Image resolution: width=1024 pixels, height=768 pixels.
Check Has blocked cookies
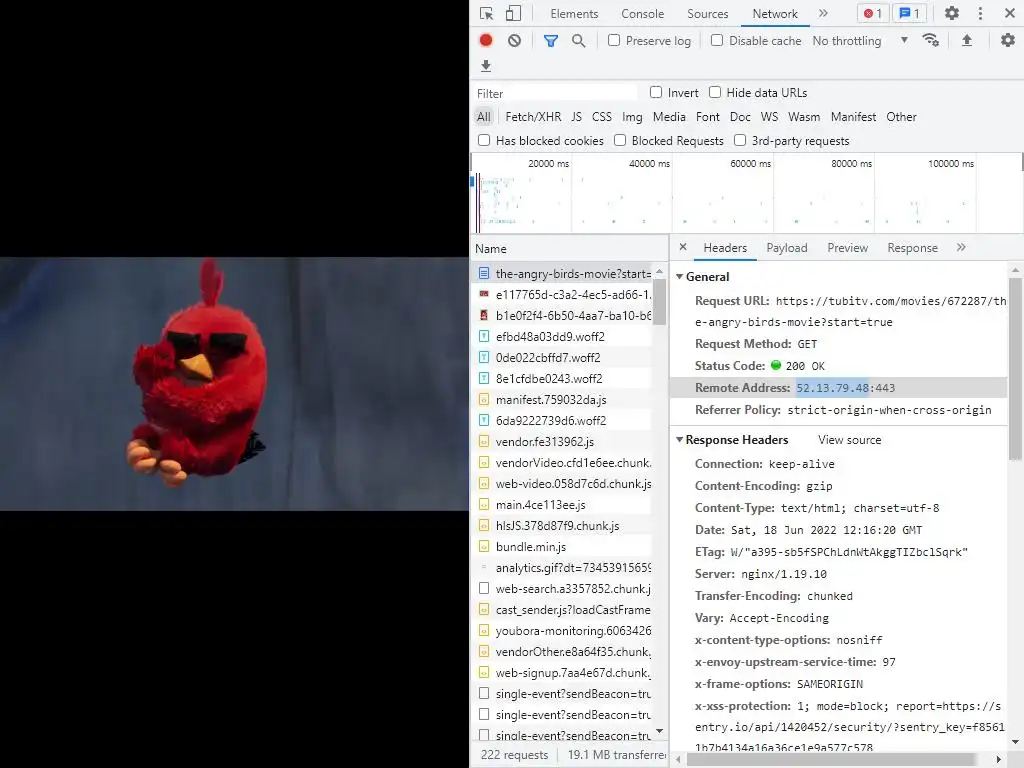pyautogui.click(x=484, y=140)
